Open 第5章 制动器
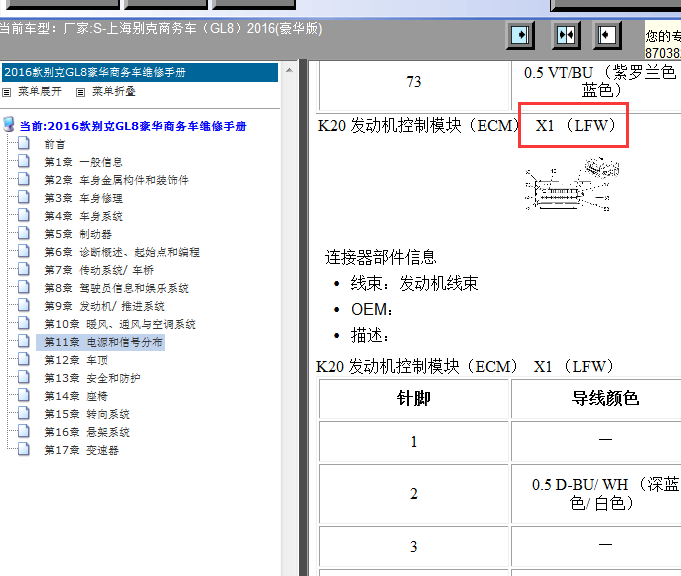Viewport: 681px width, 576px height. tap(78, 234)
